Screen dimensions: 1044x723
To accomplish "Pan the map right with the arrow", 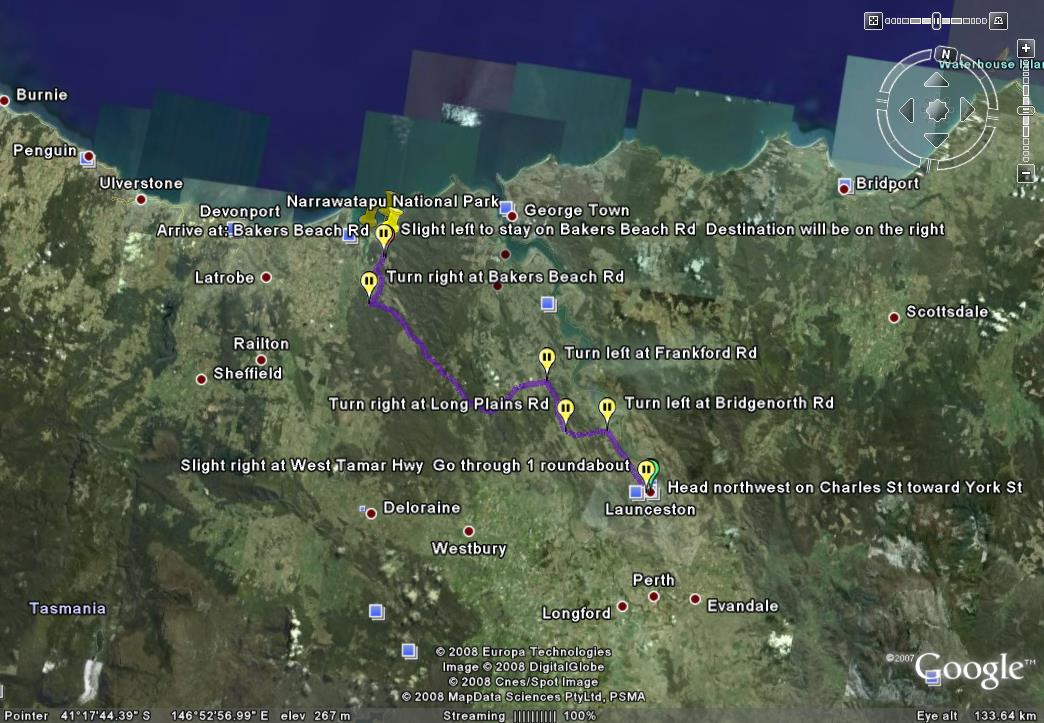I will 967,110.
